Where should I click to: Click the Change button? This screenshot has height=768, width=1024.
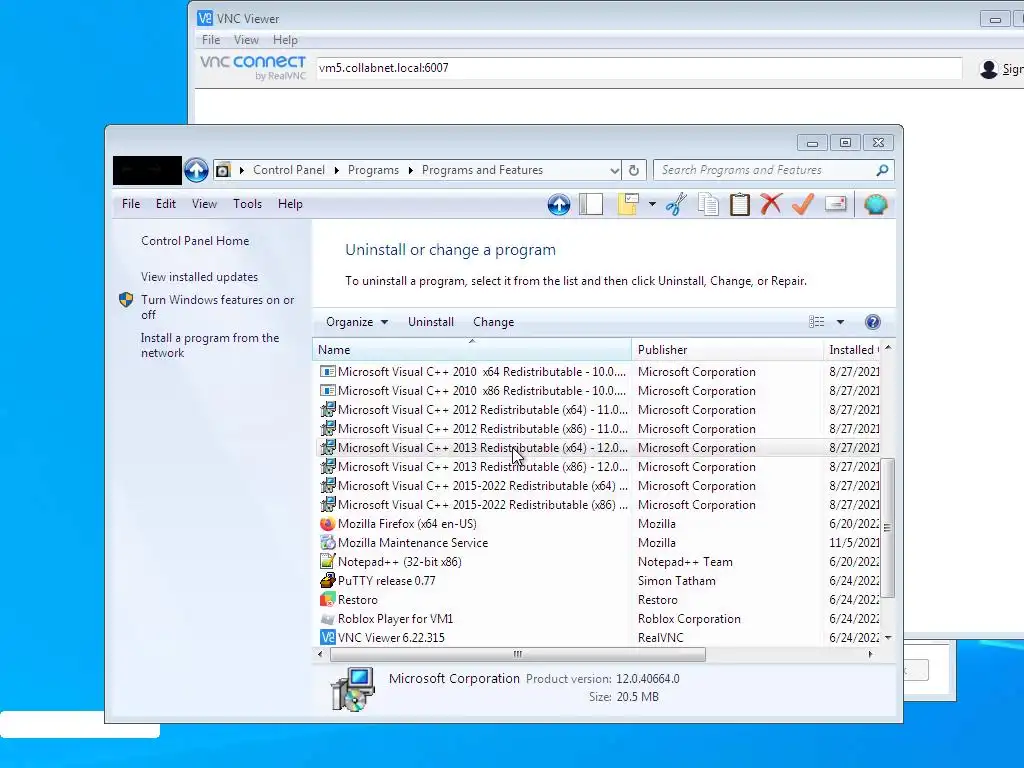(x=493, y=322)
